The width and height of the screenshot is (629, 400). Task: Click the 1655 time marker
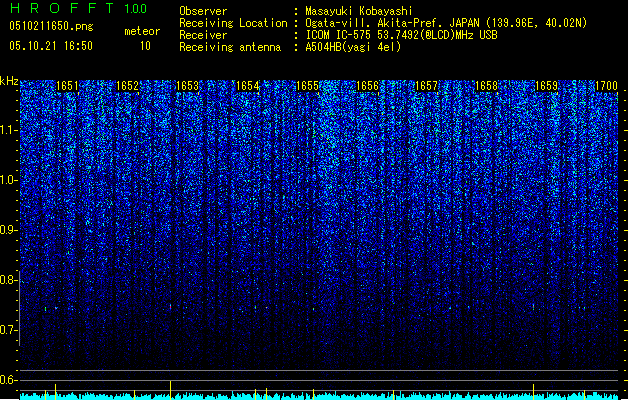tap(307, 86)
